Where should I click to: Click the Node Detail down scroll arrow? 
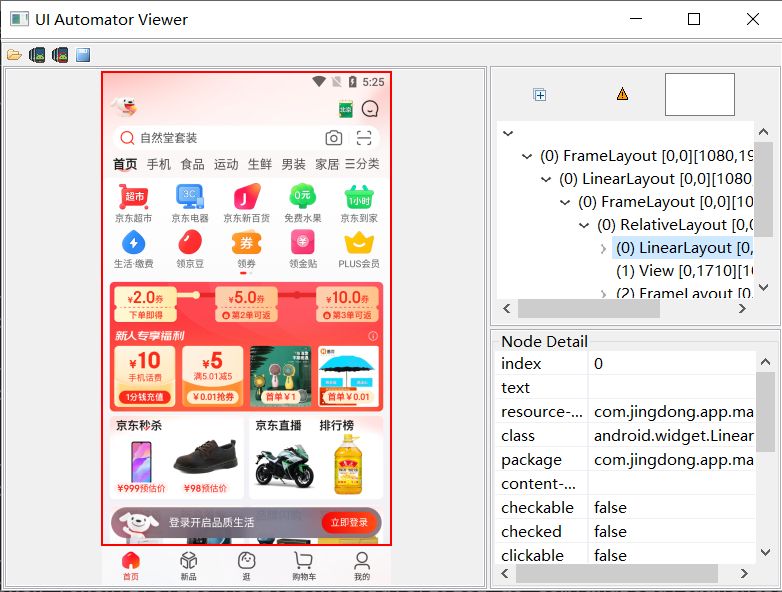[x=766, y=552]
